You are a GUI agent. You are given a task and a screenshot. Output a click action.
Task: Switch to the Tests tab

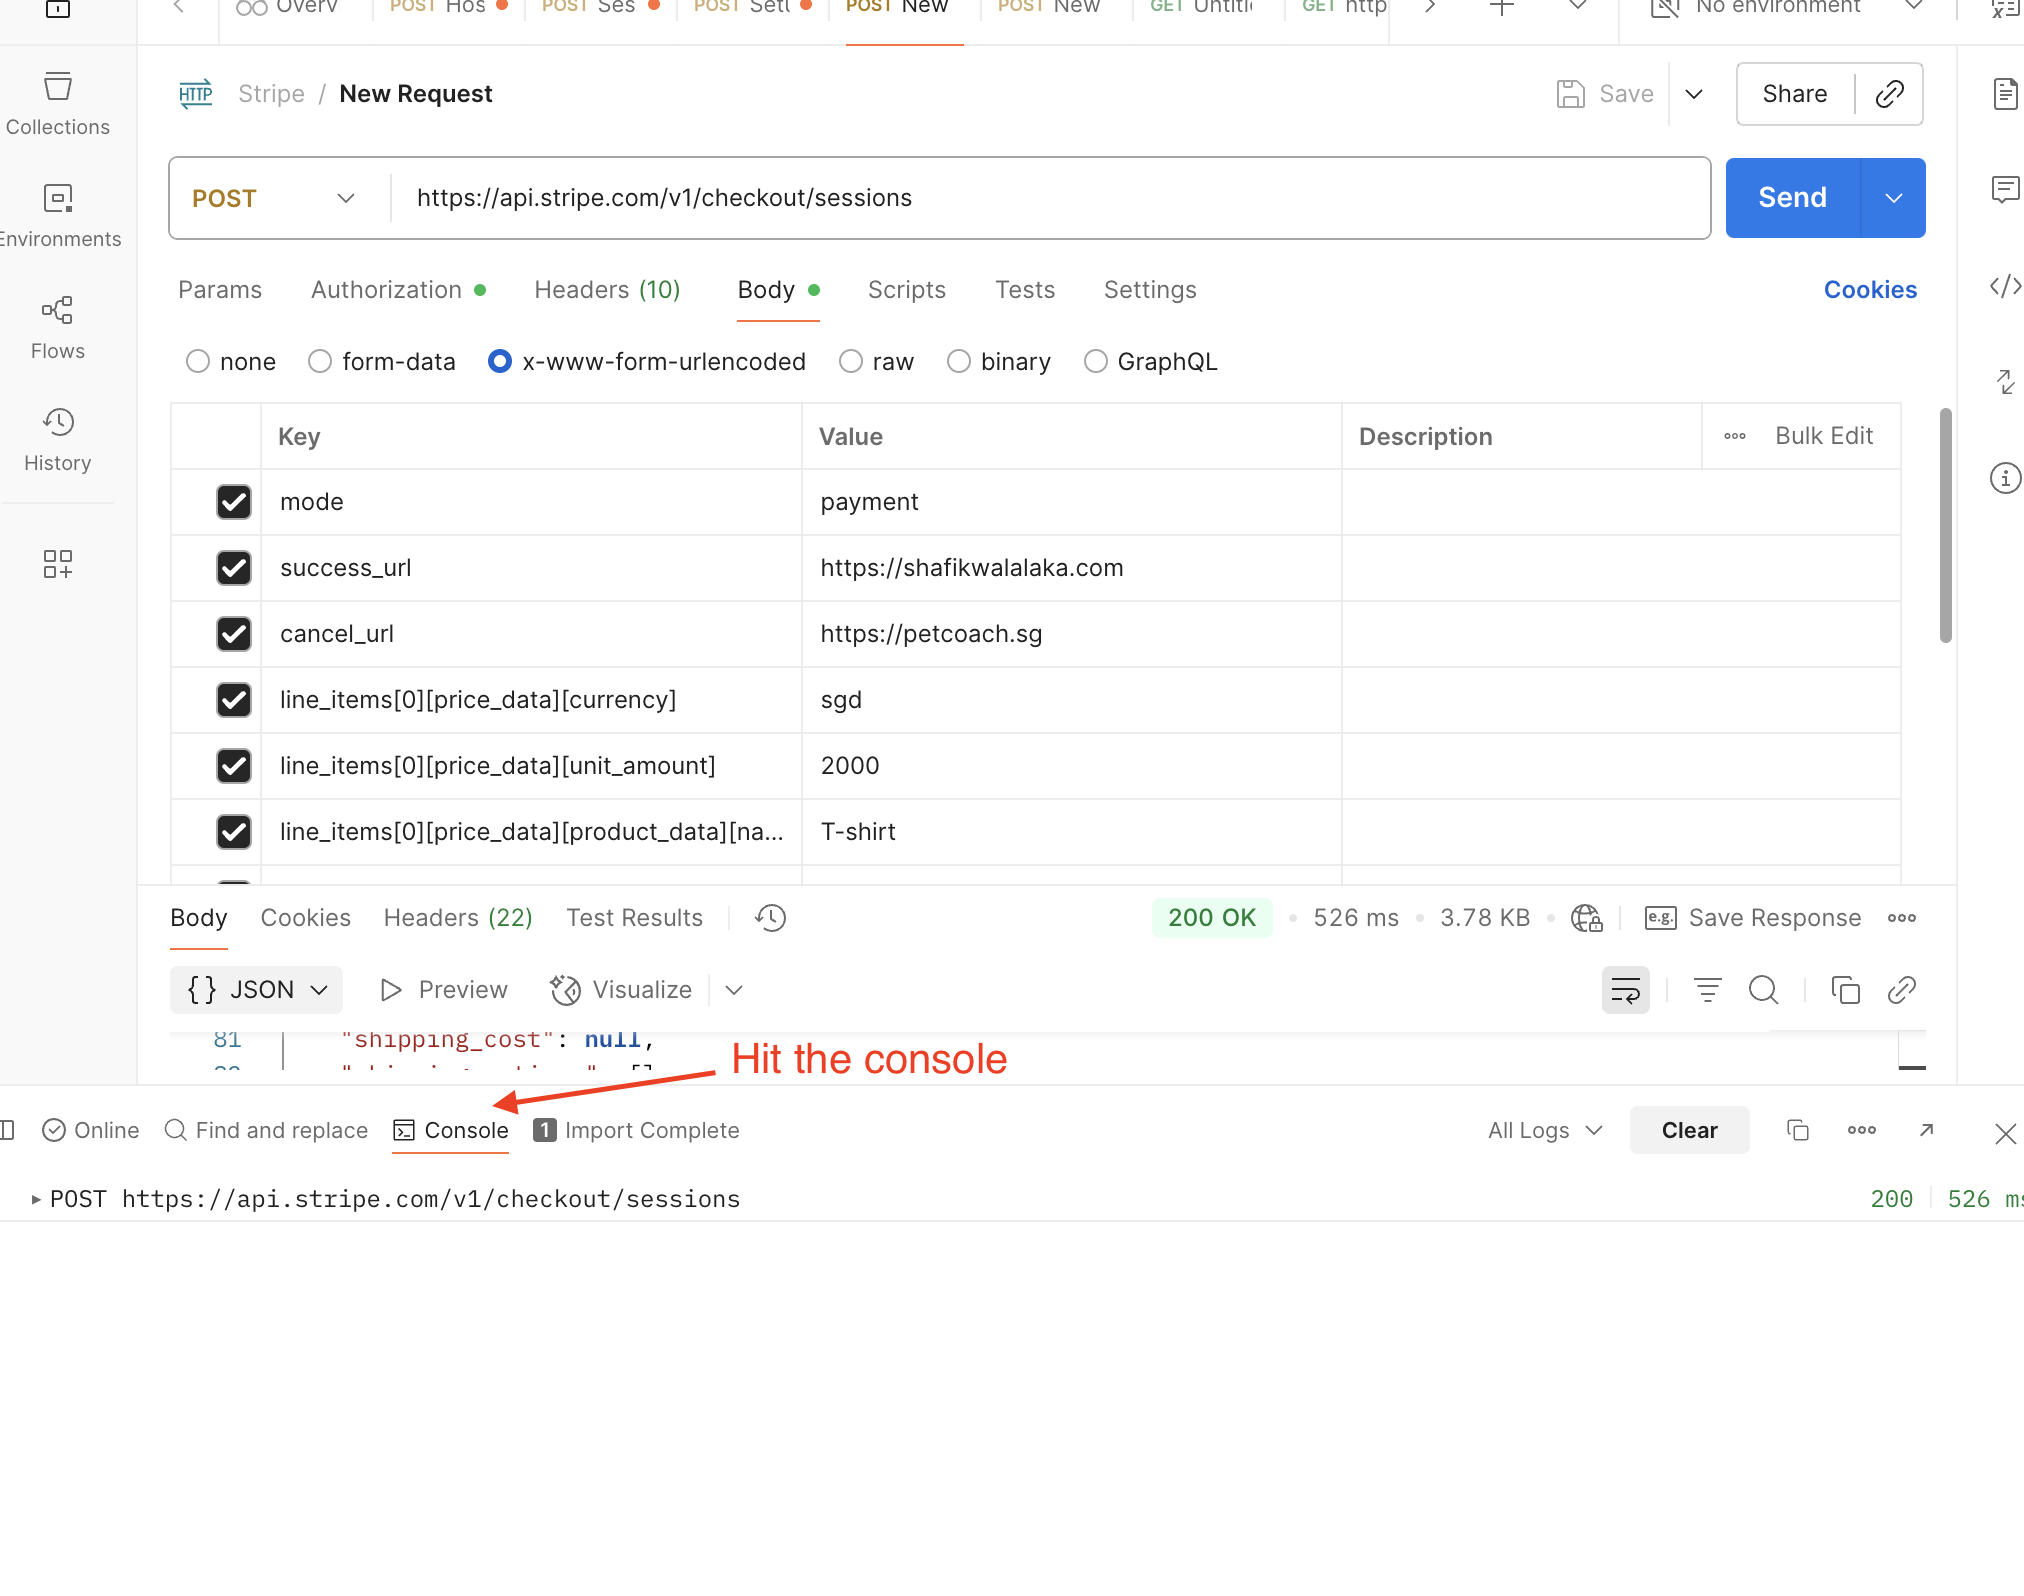(1025, 290)
